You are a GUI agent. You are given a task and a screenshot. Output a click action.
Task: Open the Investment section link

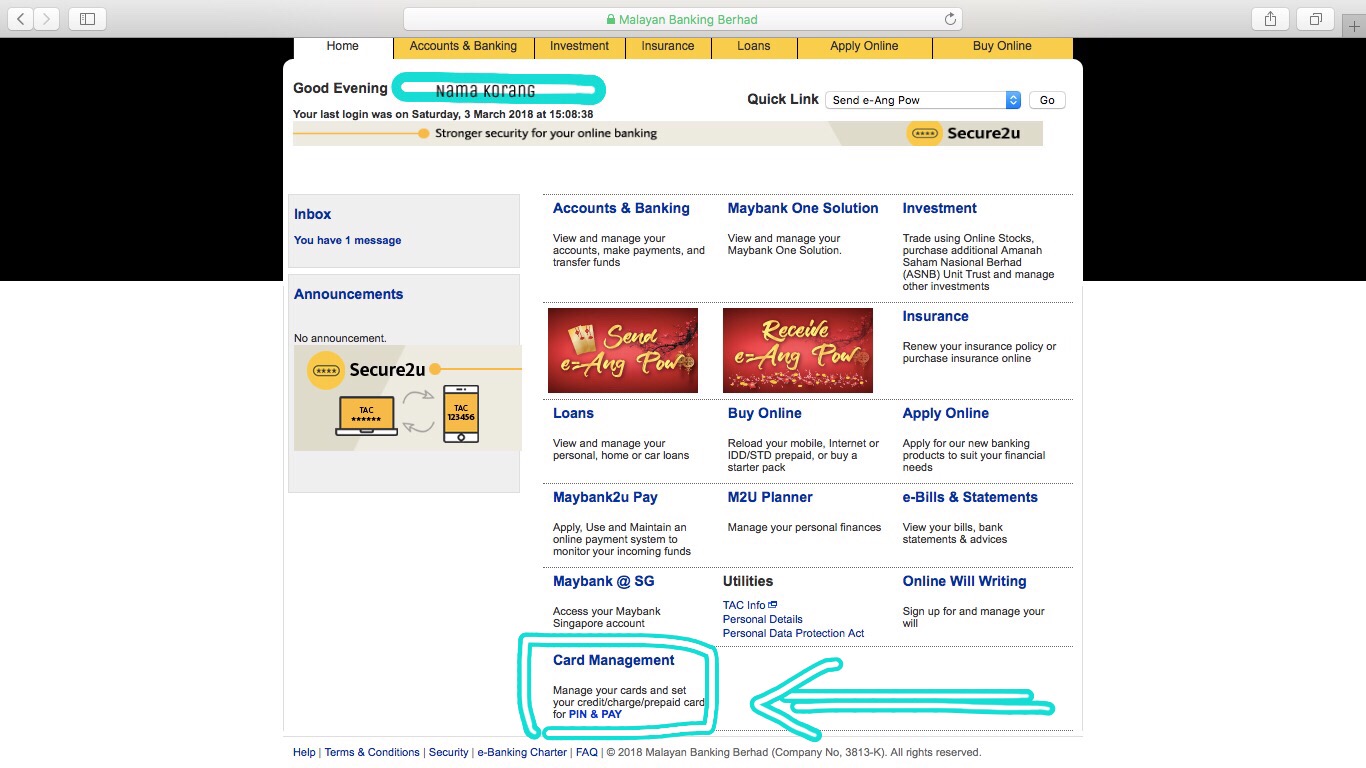(x=939, y=208)
